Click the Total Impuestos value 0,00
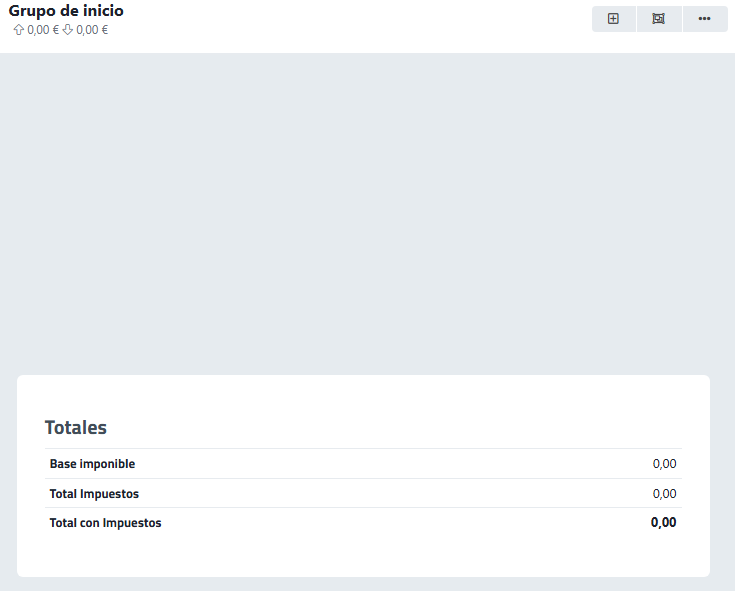735x591 pixels. (x=664, y=494)
